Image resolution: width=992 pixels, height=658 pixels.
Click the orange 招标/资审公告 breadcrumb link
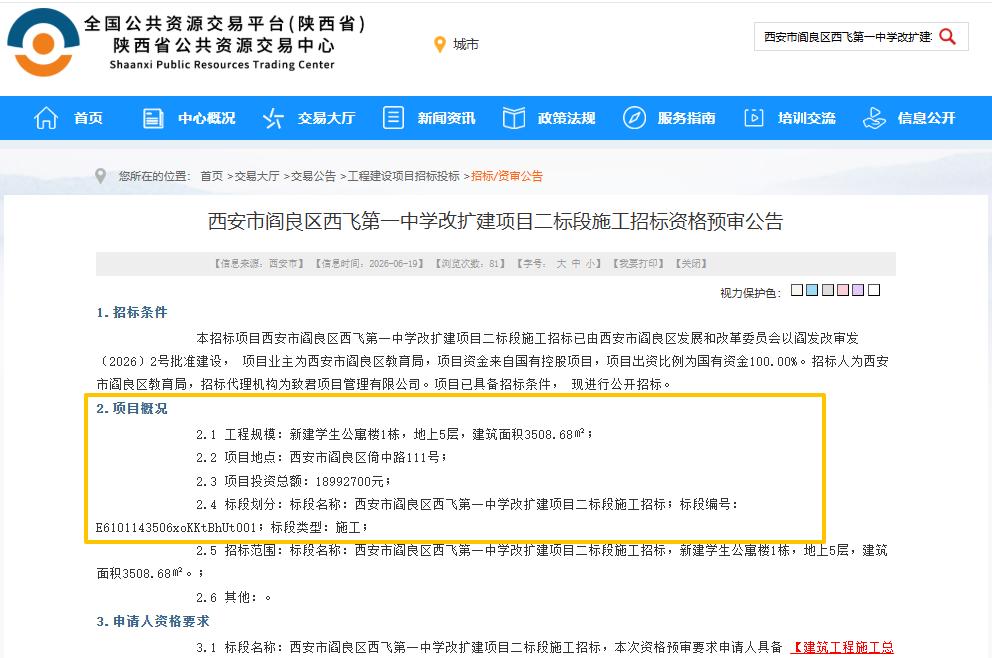pos(507,176)
